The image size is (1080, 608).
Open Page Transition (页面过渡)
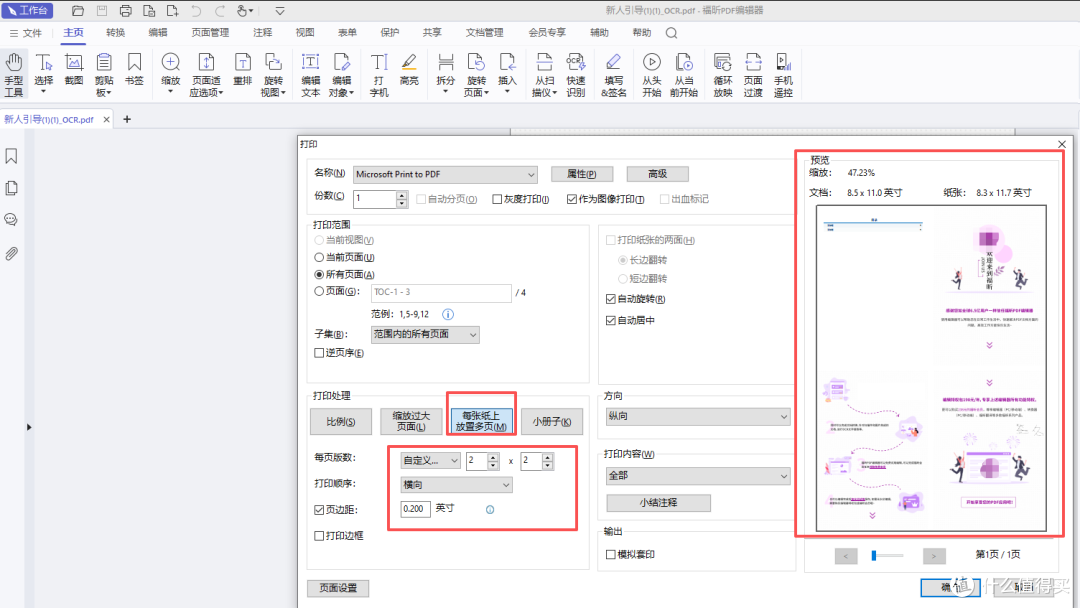tap(753, 74)
